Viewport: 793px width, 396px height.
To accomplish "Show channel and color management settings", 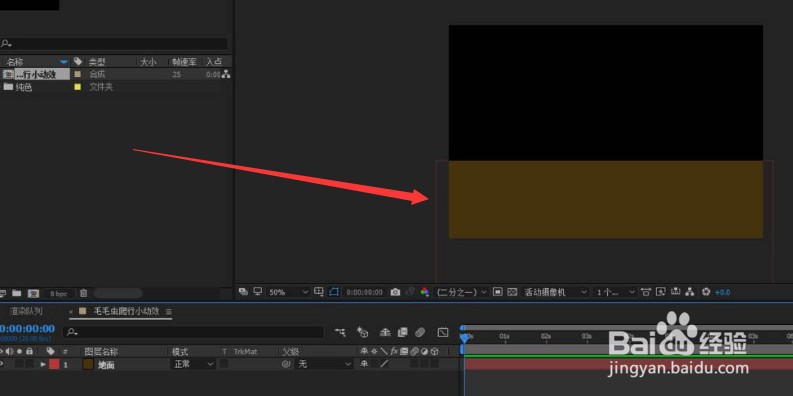I will click(x=425, y=292).
